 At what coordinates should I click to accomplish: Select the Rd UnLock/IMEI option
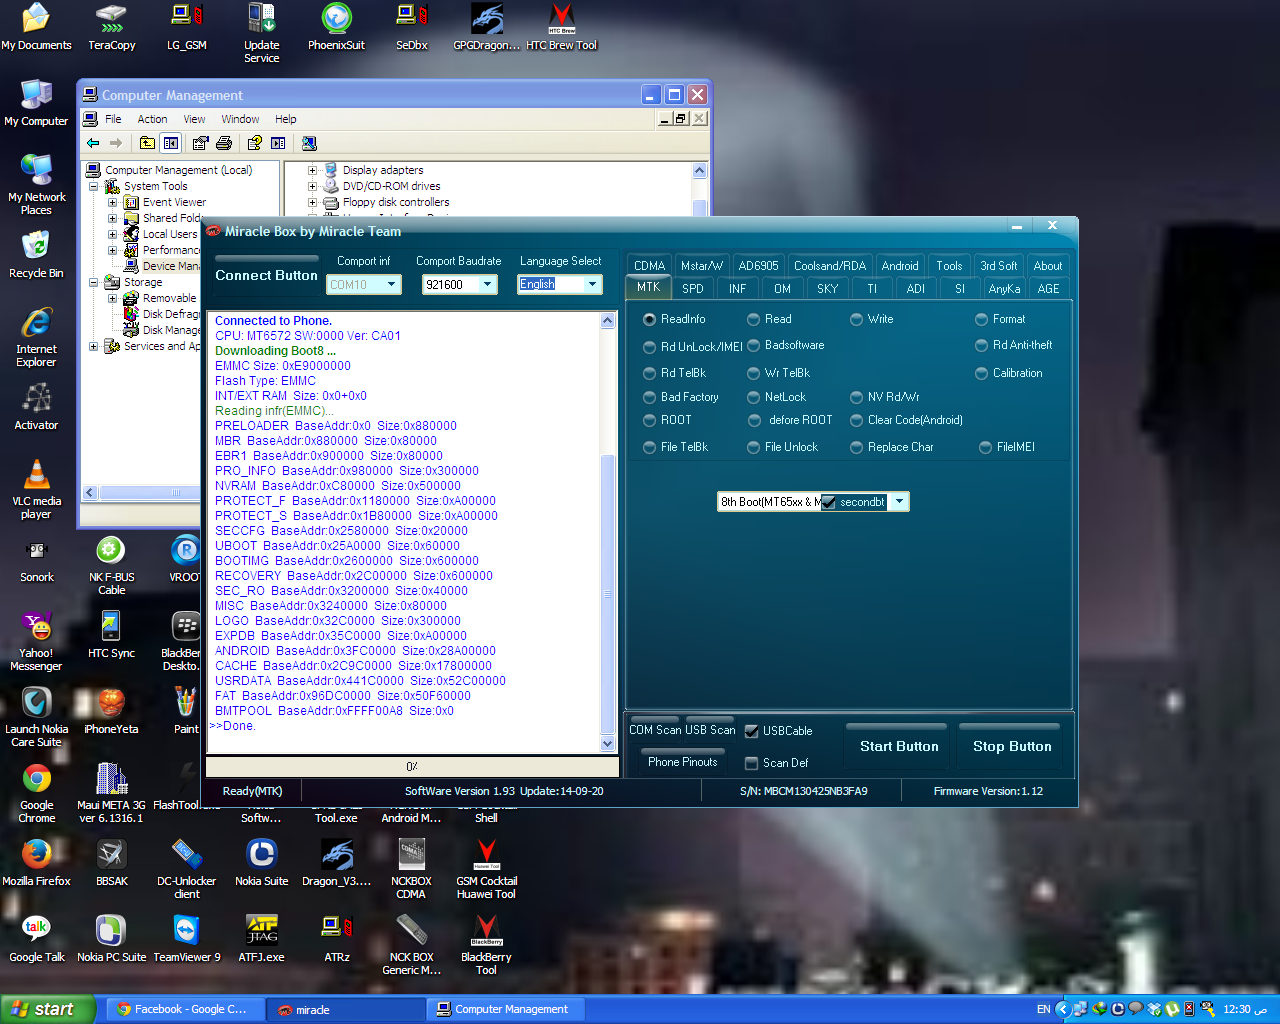pyautogui.click(x=692, y=347)
